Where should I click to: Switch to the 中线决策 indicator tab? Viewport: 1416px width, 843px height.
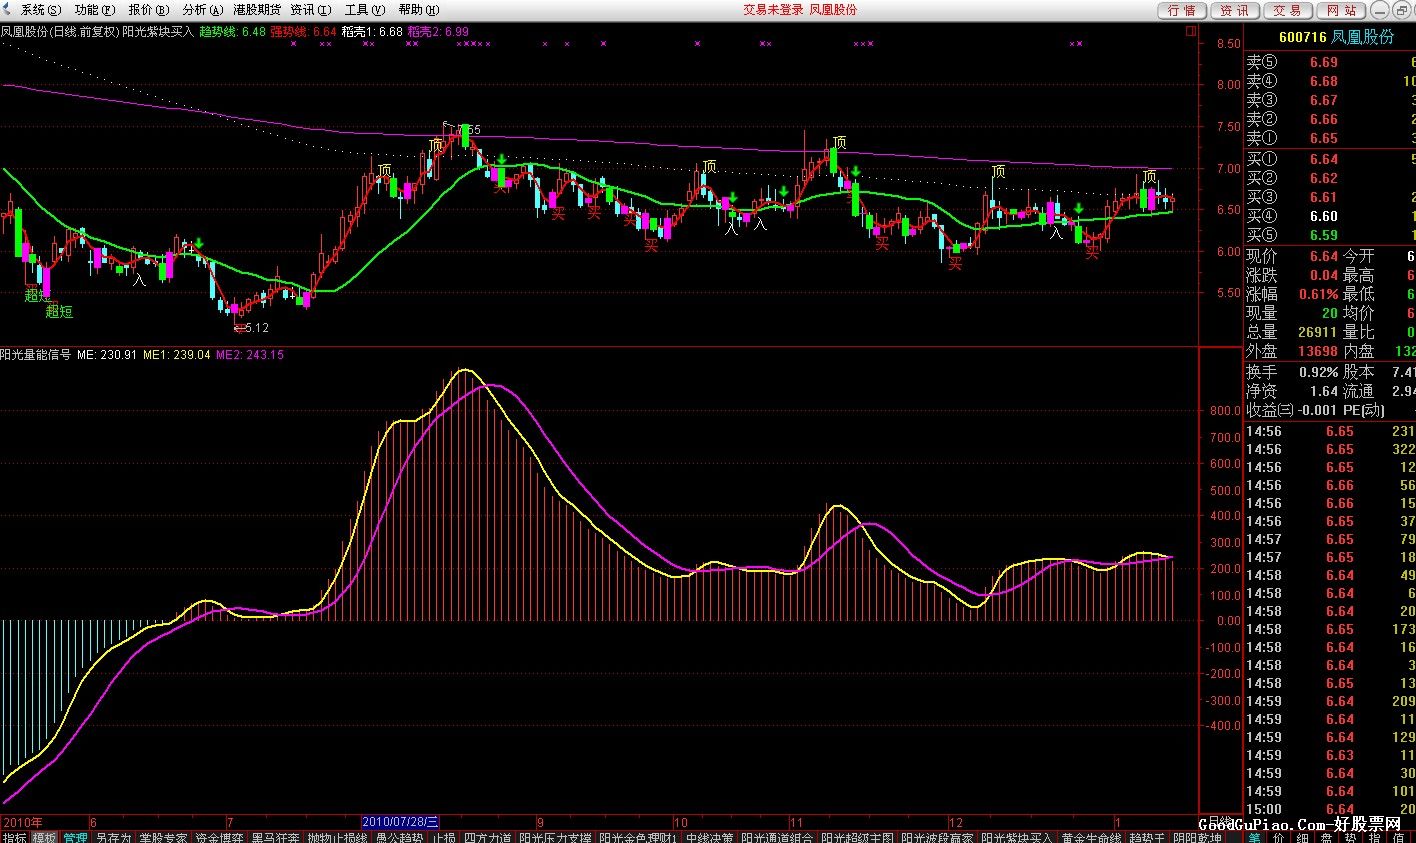pyautogui.click(x=709, y=837)
